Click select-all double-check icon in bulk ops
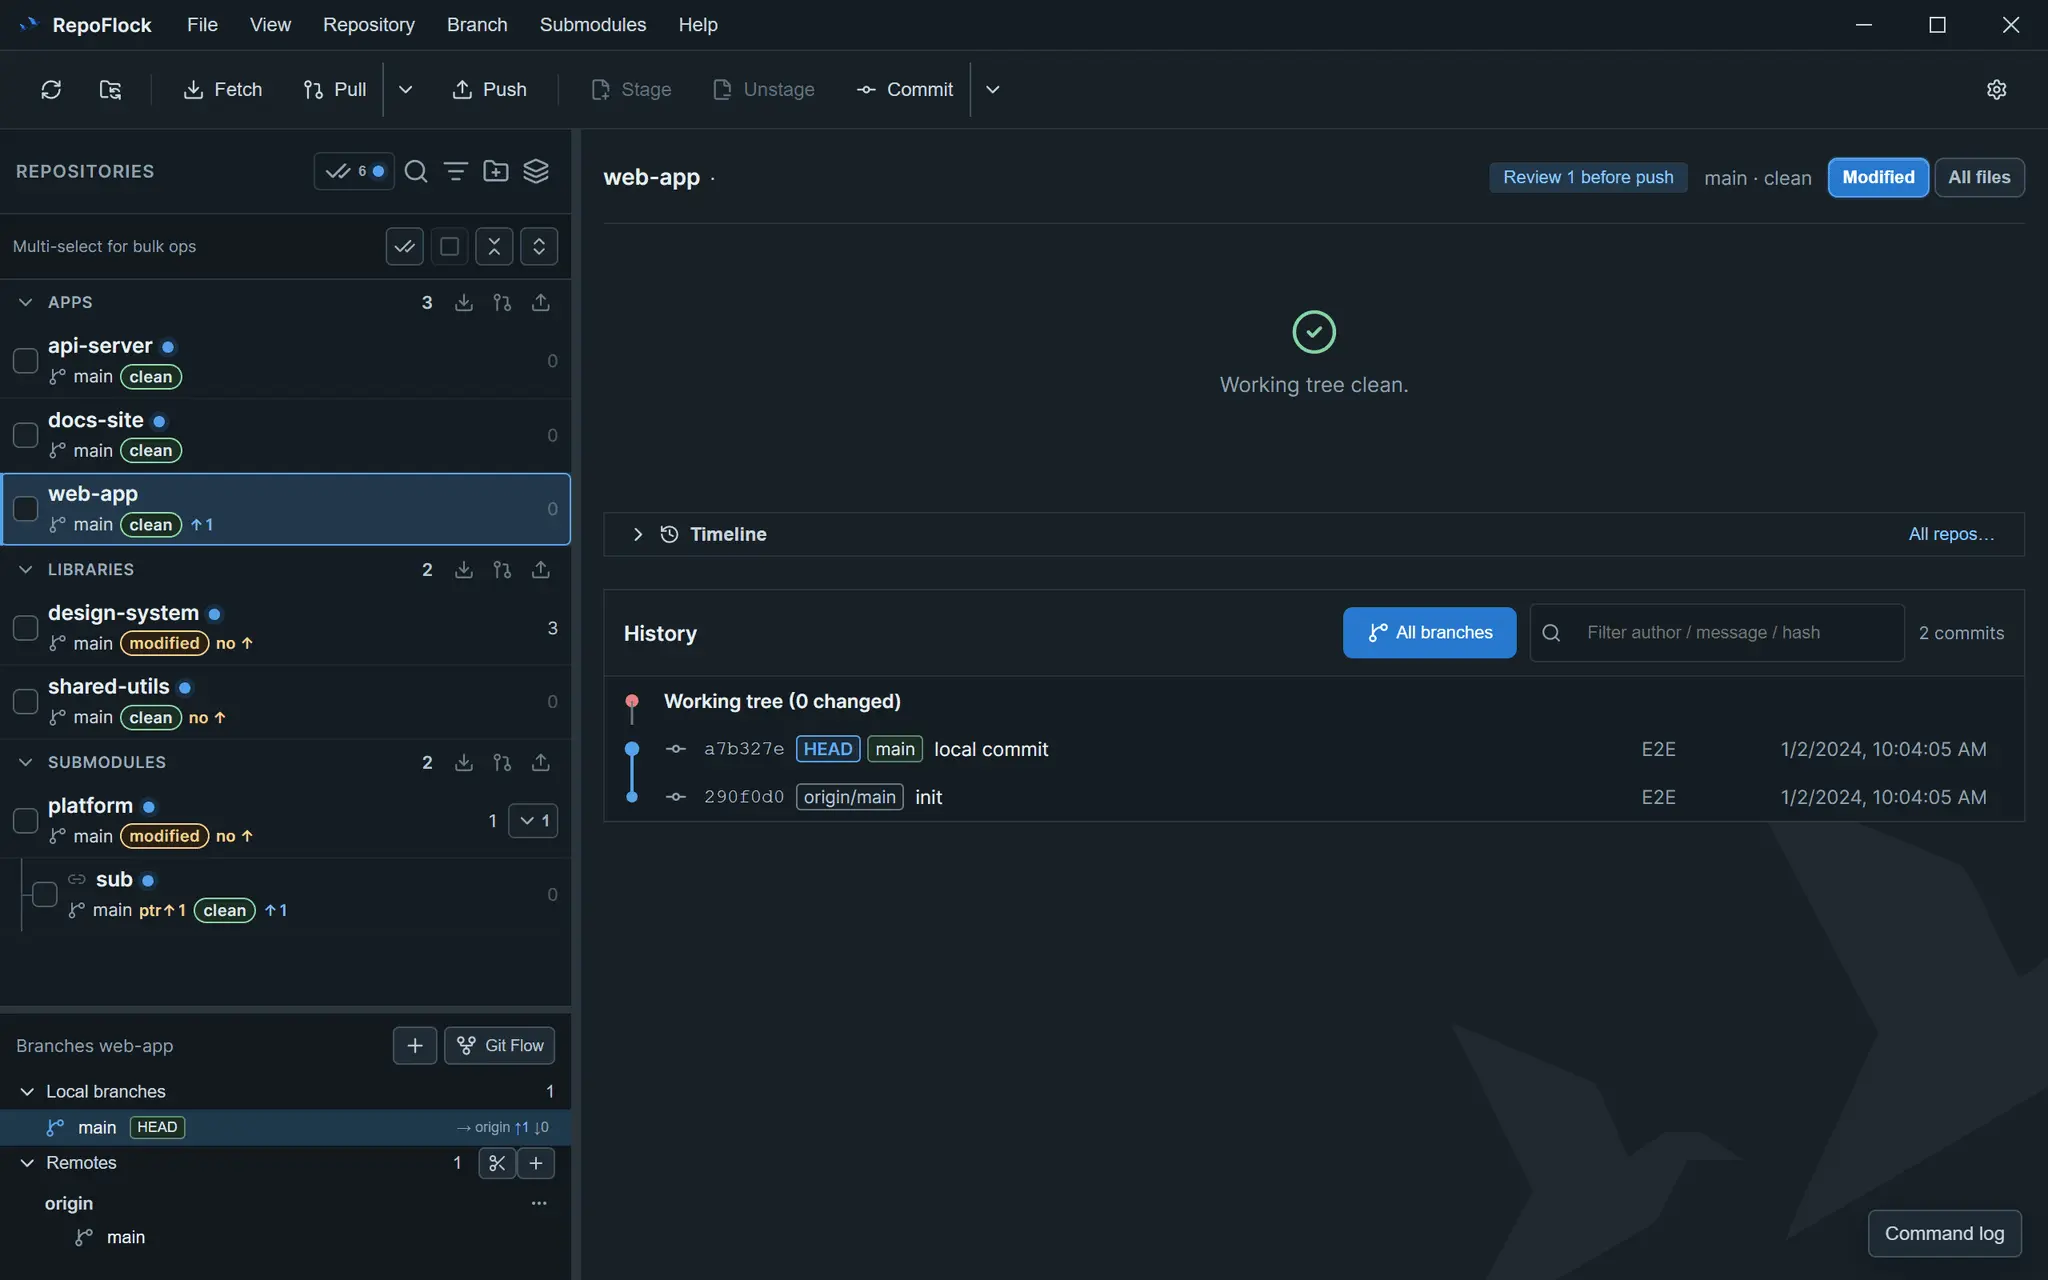This screenshot has height=1280, width=2048. pyautogui.click(x=404, y=247)
